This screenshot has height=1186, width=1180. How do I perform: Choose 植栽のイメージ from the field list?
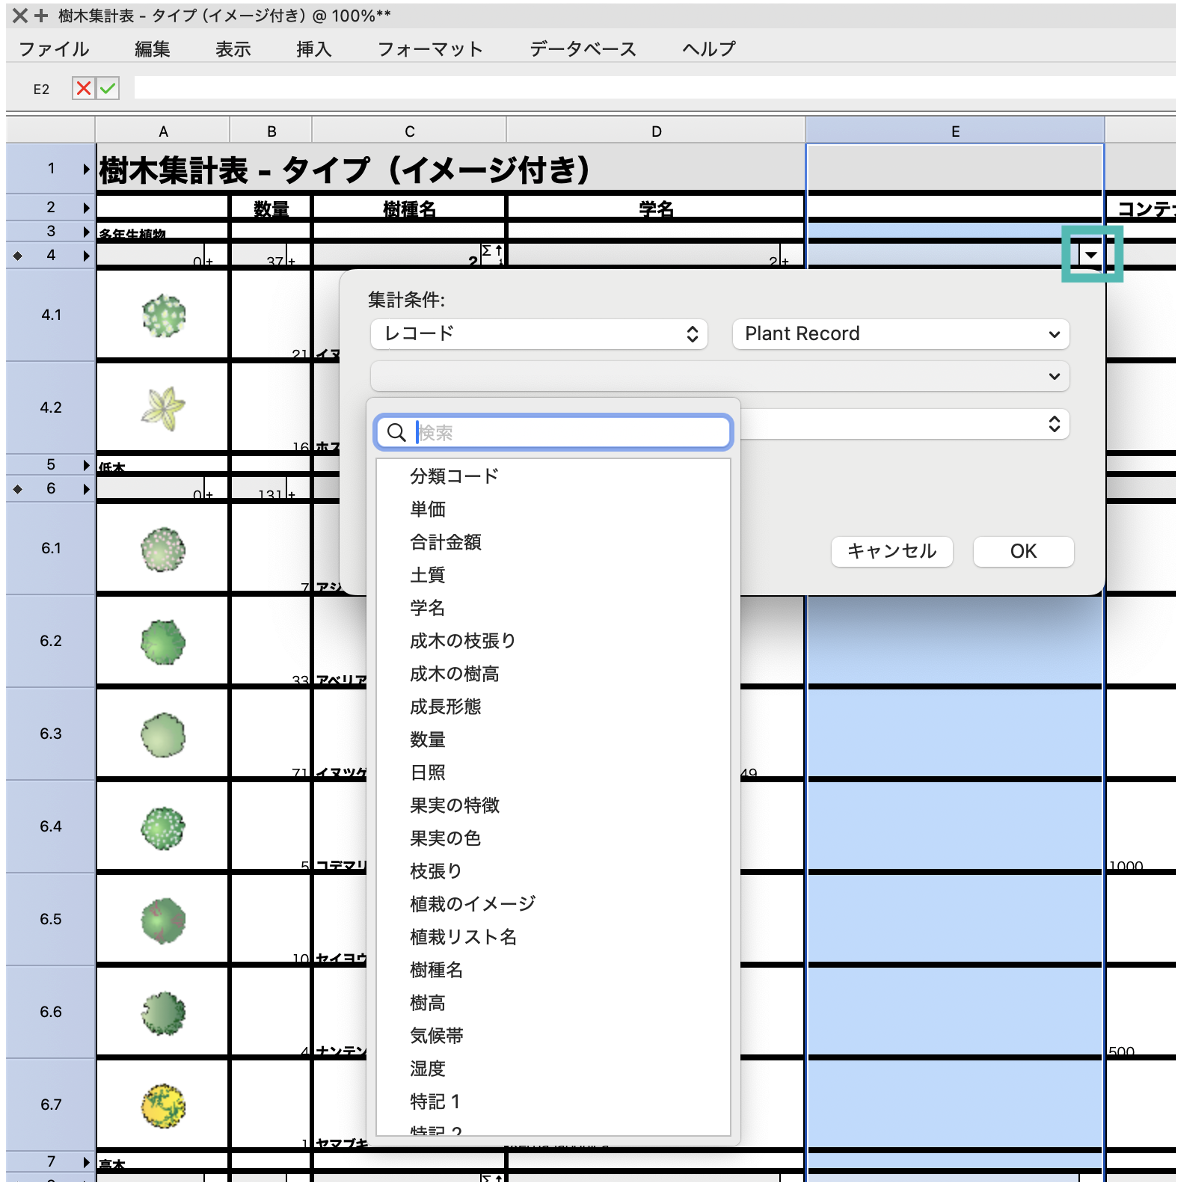pos(472,904)
